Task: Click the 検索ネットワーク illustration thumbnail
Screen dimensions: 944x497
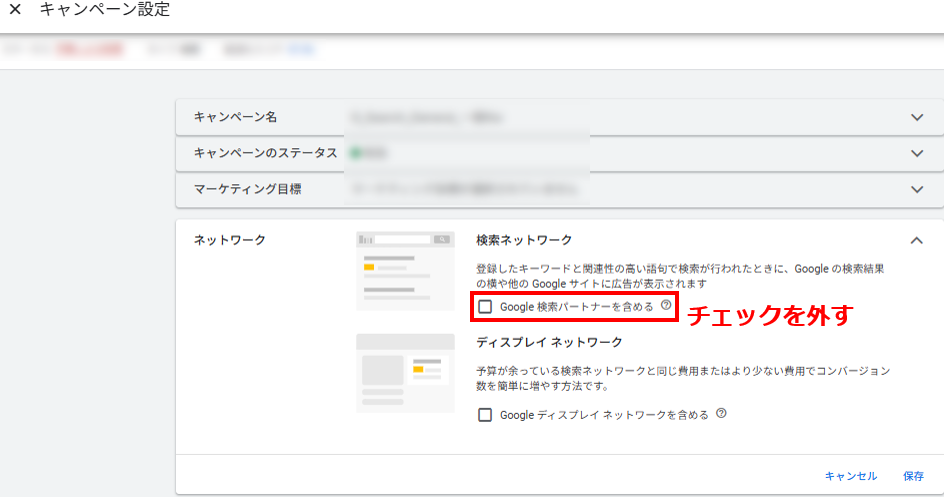Action: tap(405, 271)
